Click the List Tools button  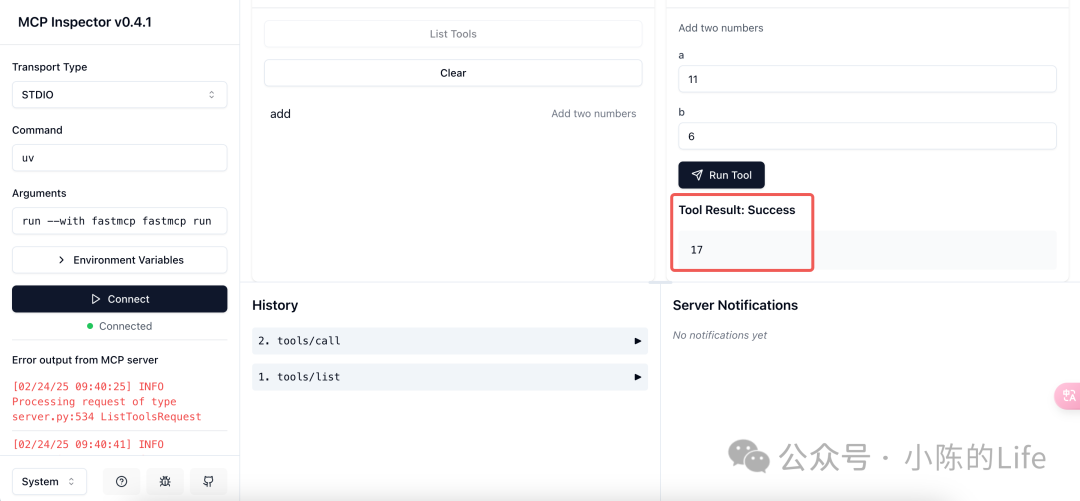tap(453, 34)
